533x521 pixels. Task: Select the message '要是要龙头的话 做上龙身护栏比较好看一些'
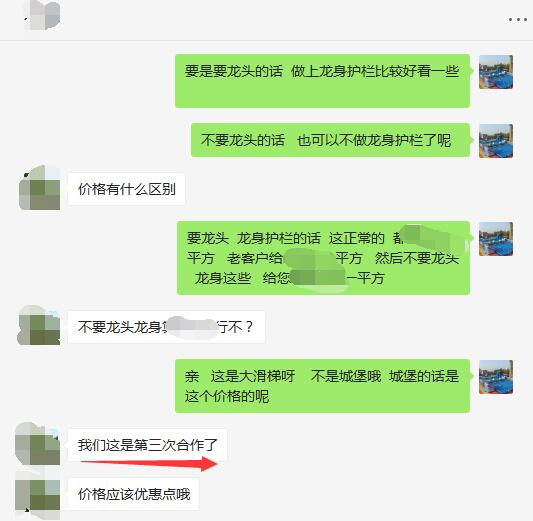point(323,81)
